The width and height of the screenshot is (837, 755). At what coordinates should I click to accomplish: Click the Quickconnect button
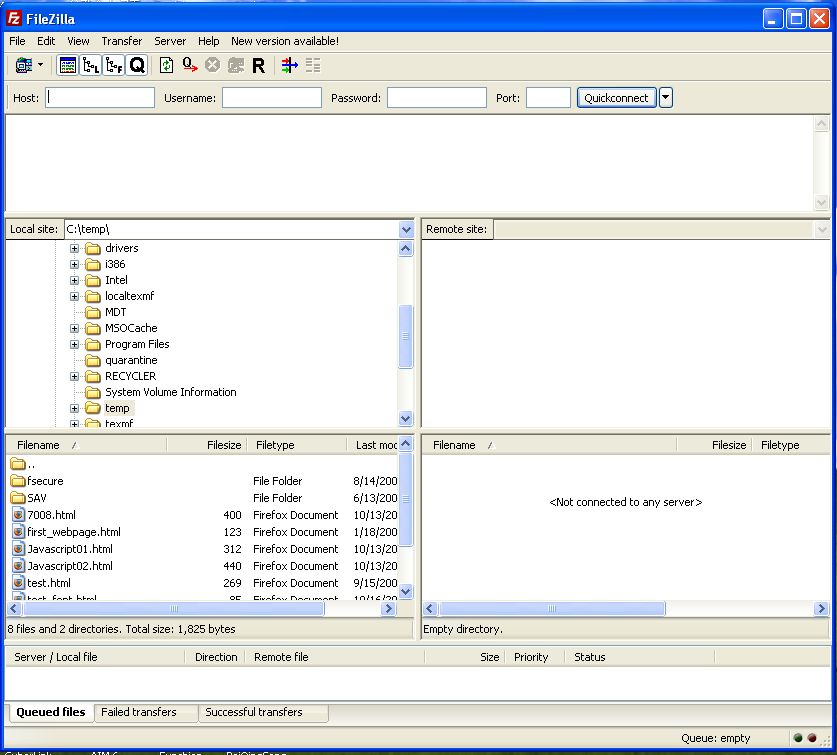[617, 98]
